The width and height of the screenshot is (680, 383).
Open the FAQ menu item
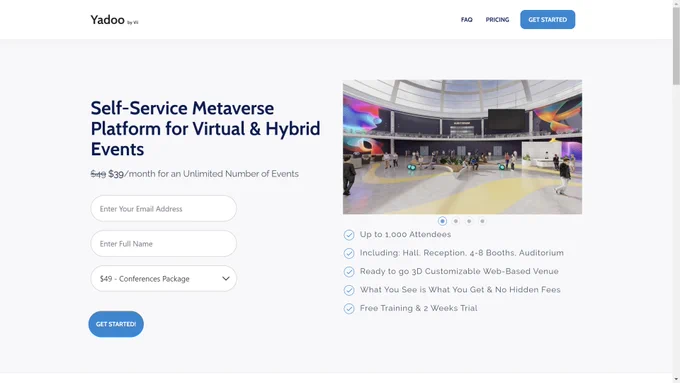pos(467,20)
